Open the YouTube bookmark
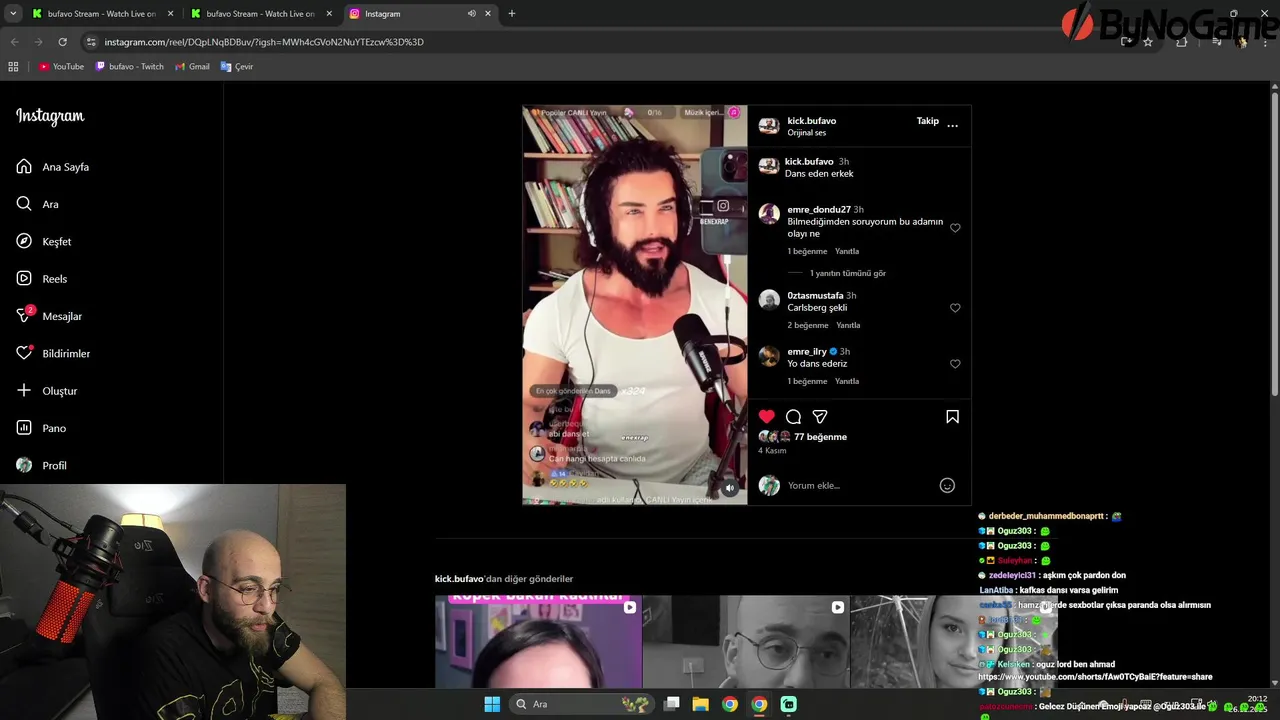Screen dimensions: 1280x720 61,67
